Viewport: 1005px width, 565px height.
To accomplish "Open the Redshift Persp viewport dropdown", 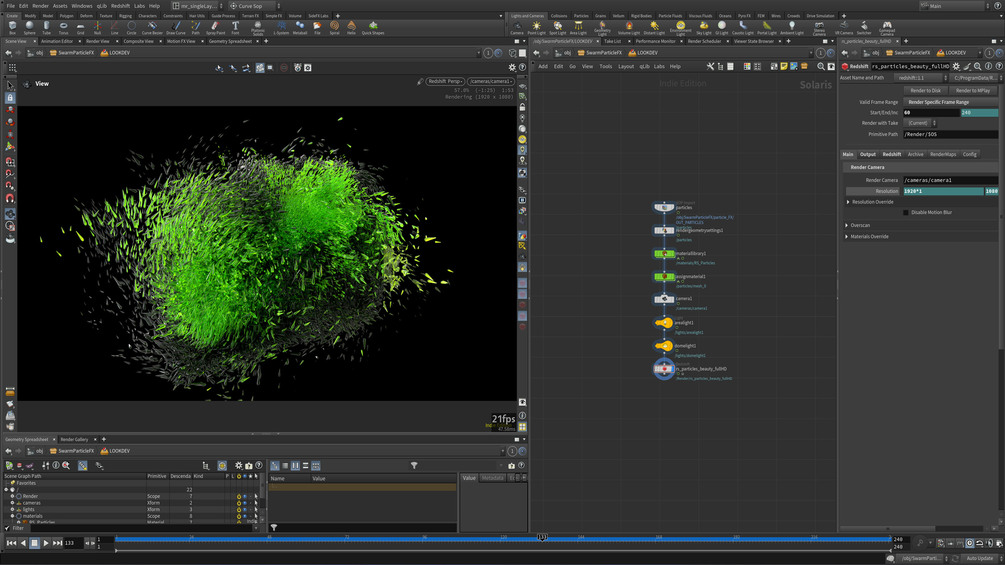I will 445,82.
